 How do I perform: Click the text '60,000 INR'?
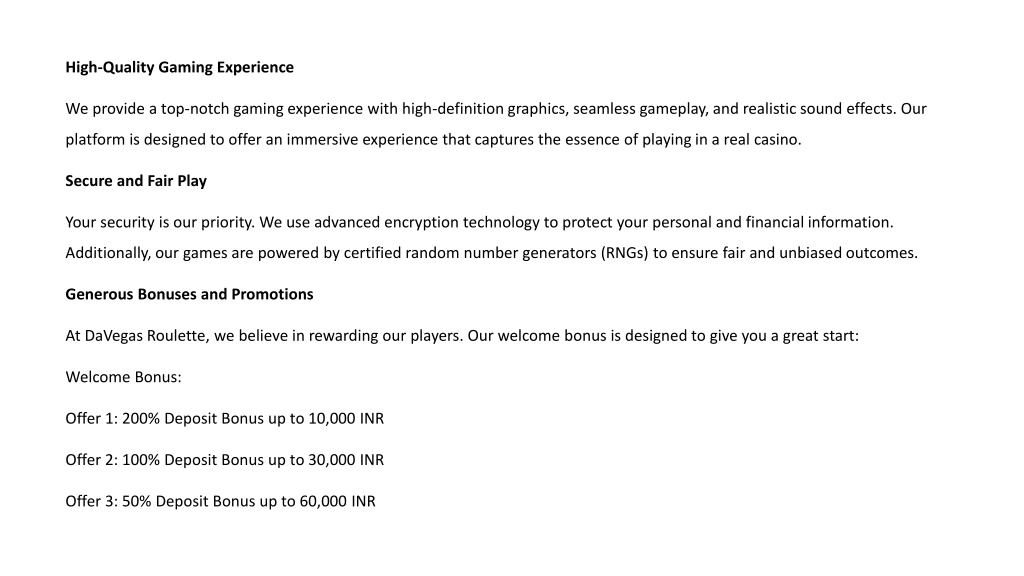(x=338, y=502)
